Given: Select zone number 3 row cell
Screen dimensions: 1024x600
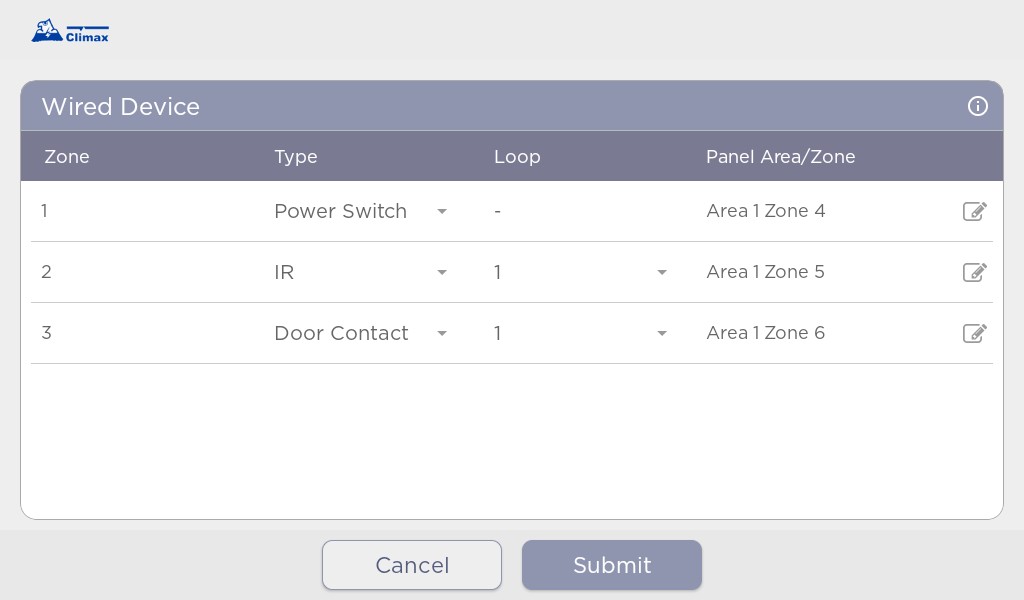Looking at the screenshot, I should pyautogui.click(x=46, y=333).
